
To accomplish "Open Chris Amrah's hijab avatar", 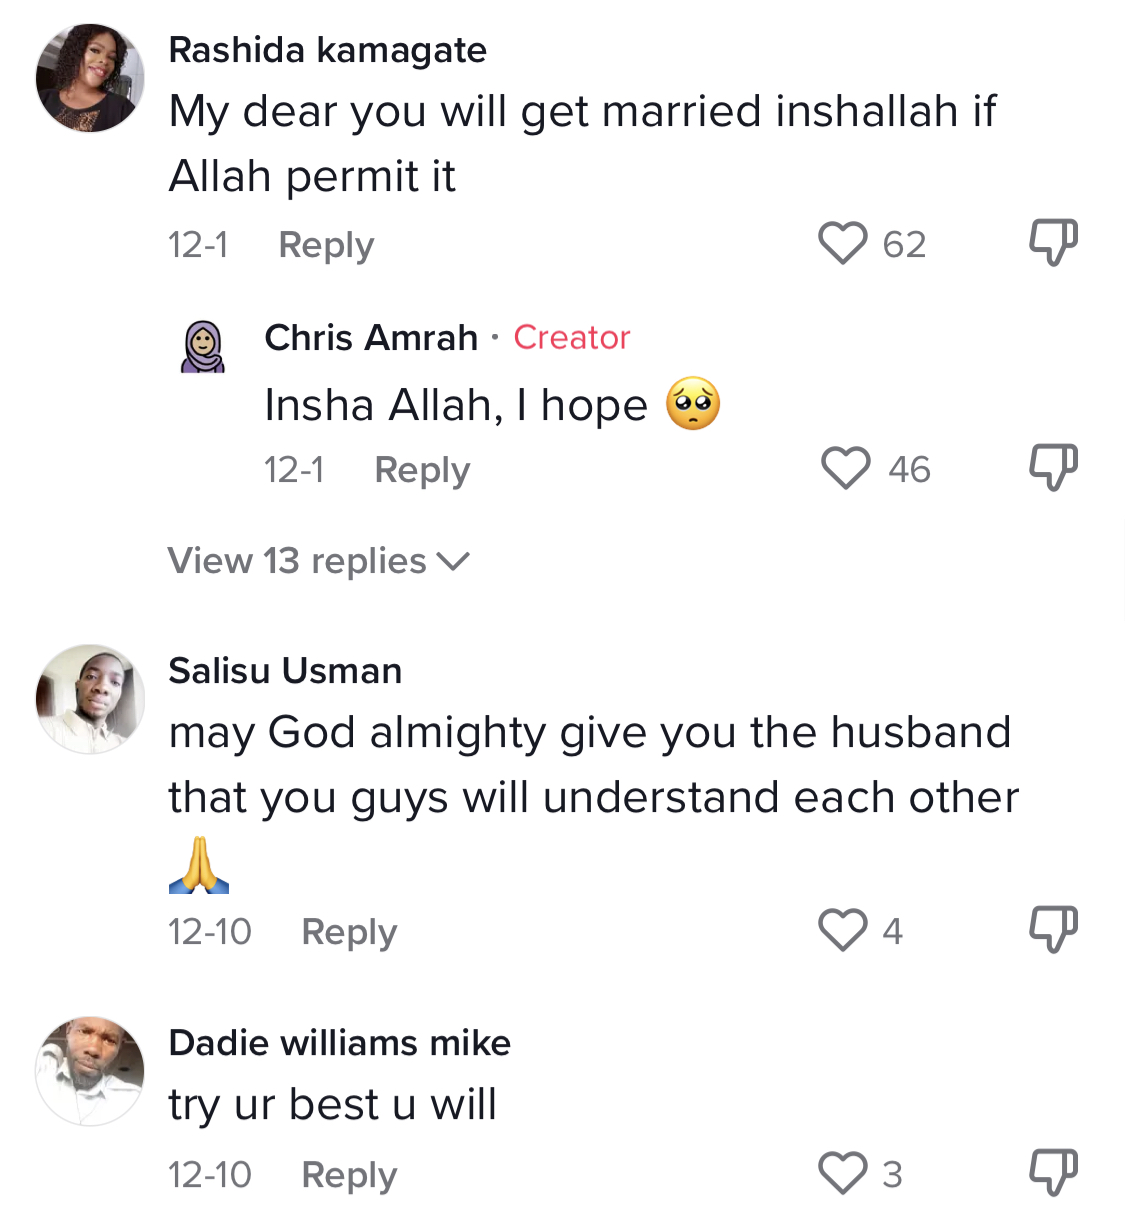I will click(203, 347).
